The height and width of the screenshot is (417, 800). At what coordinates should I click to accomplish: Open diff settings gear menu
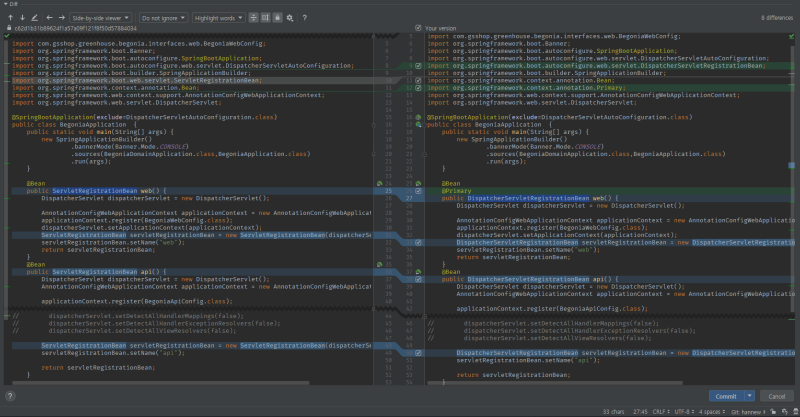[x=290, y=18]
